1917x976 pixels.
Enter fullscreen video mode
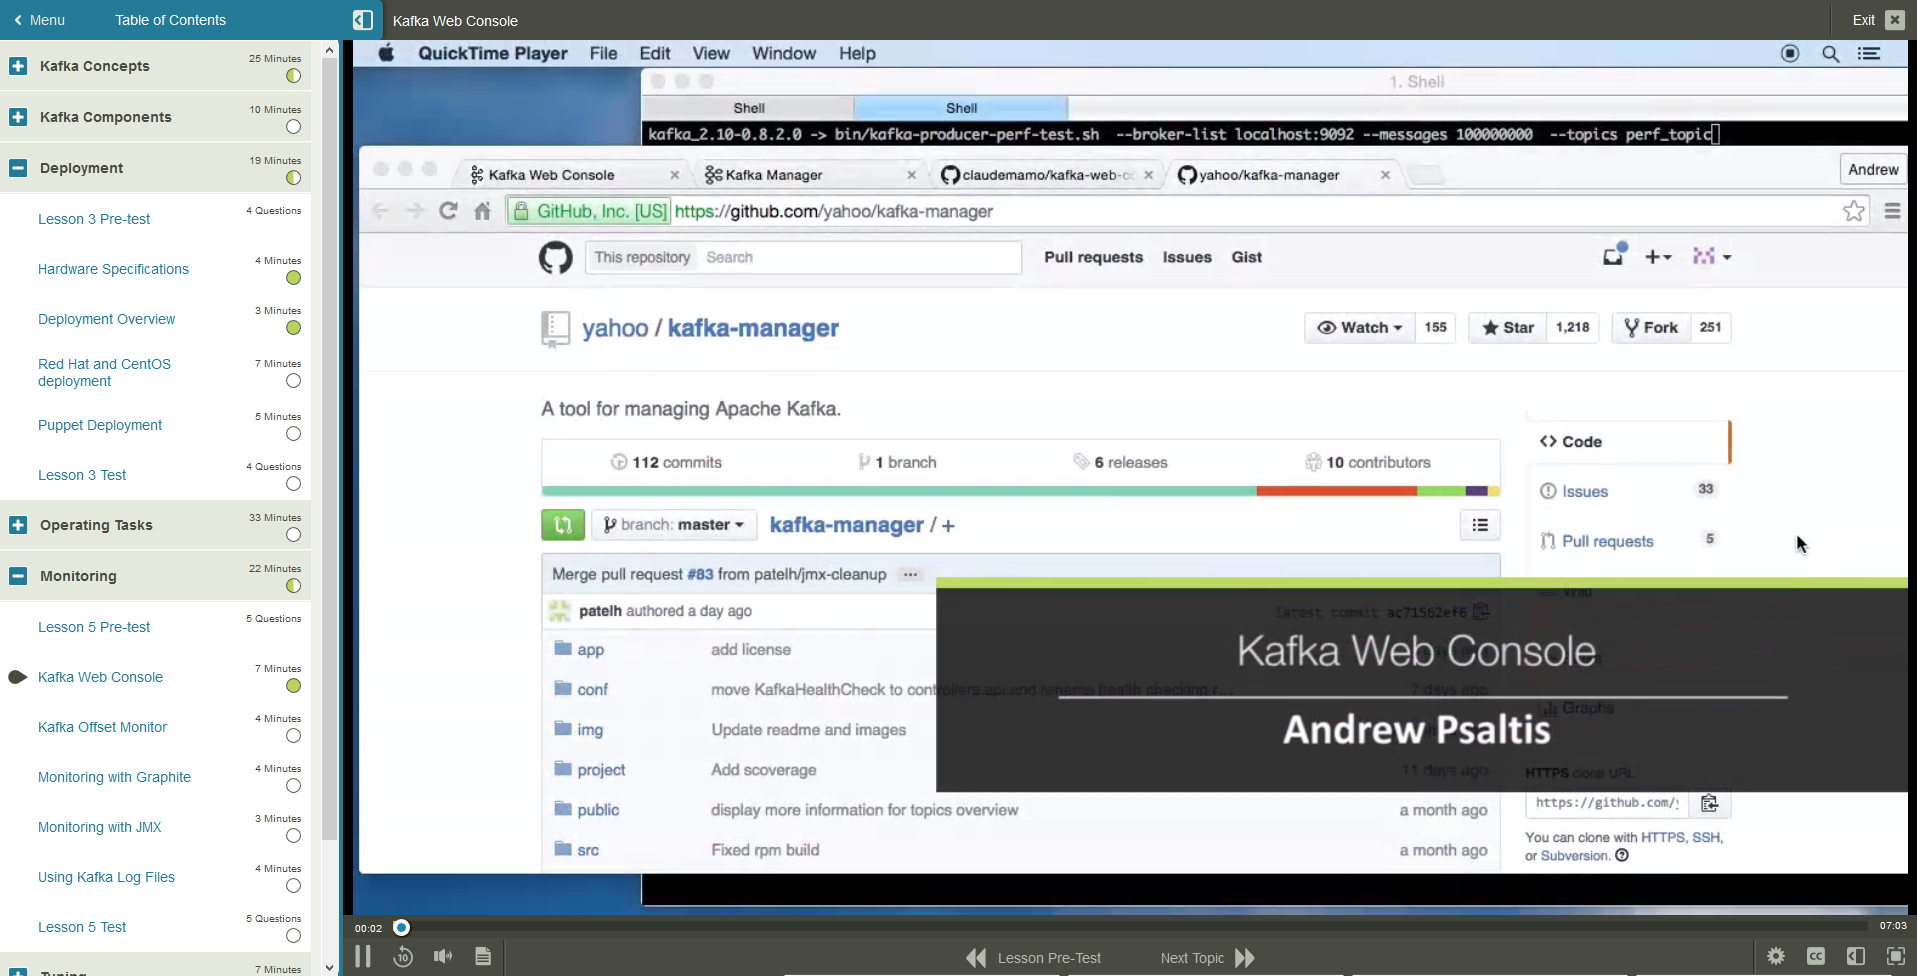pyautogui.click(x=1895, y=957)
